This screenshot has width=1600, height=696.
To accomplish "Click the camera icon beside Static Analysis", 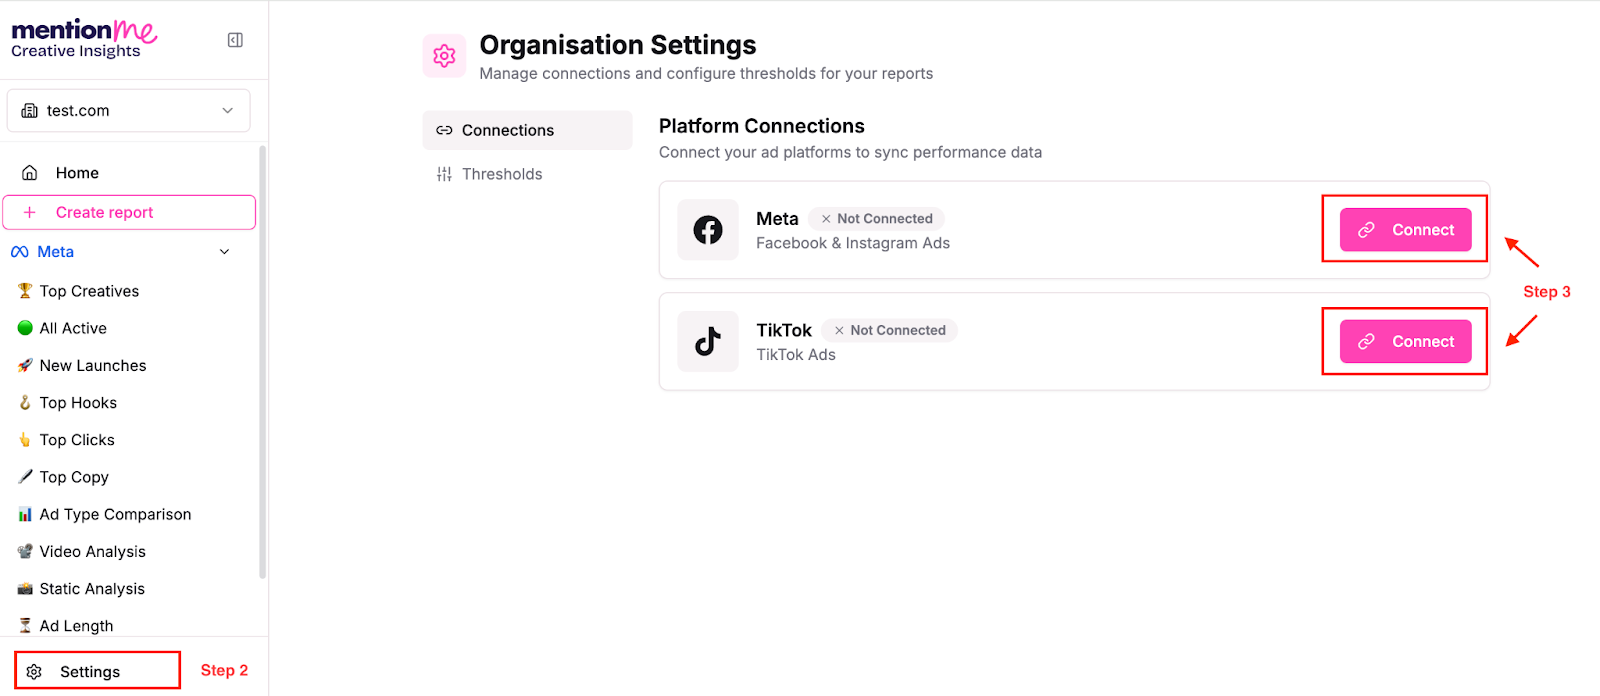I will pos(24,588).
